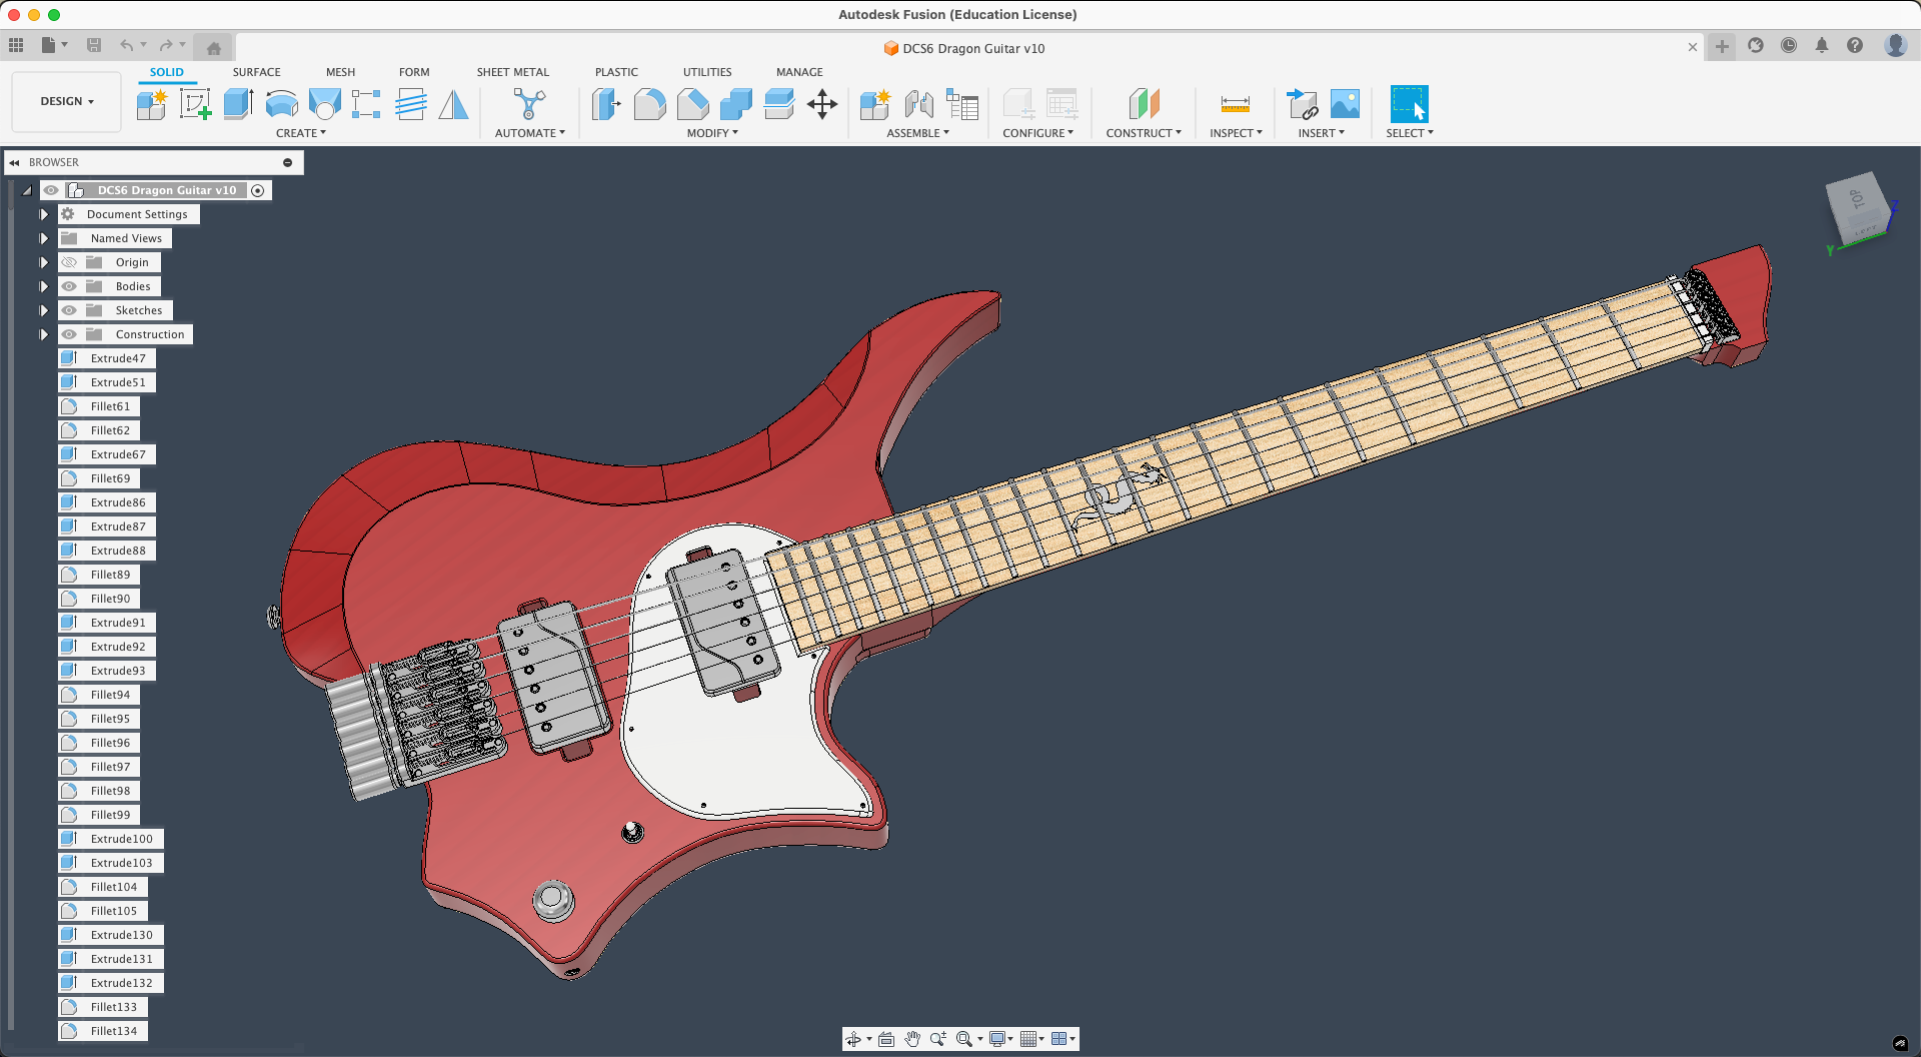
Task: Show the hidden Origin folder
Action: (69, 263)
